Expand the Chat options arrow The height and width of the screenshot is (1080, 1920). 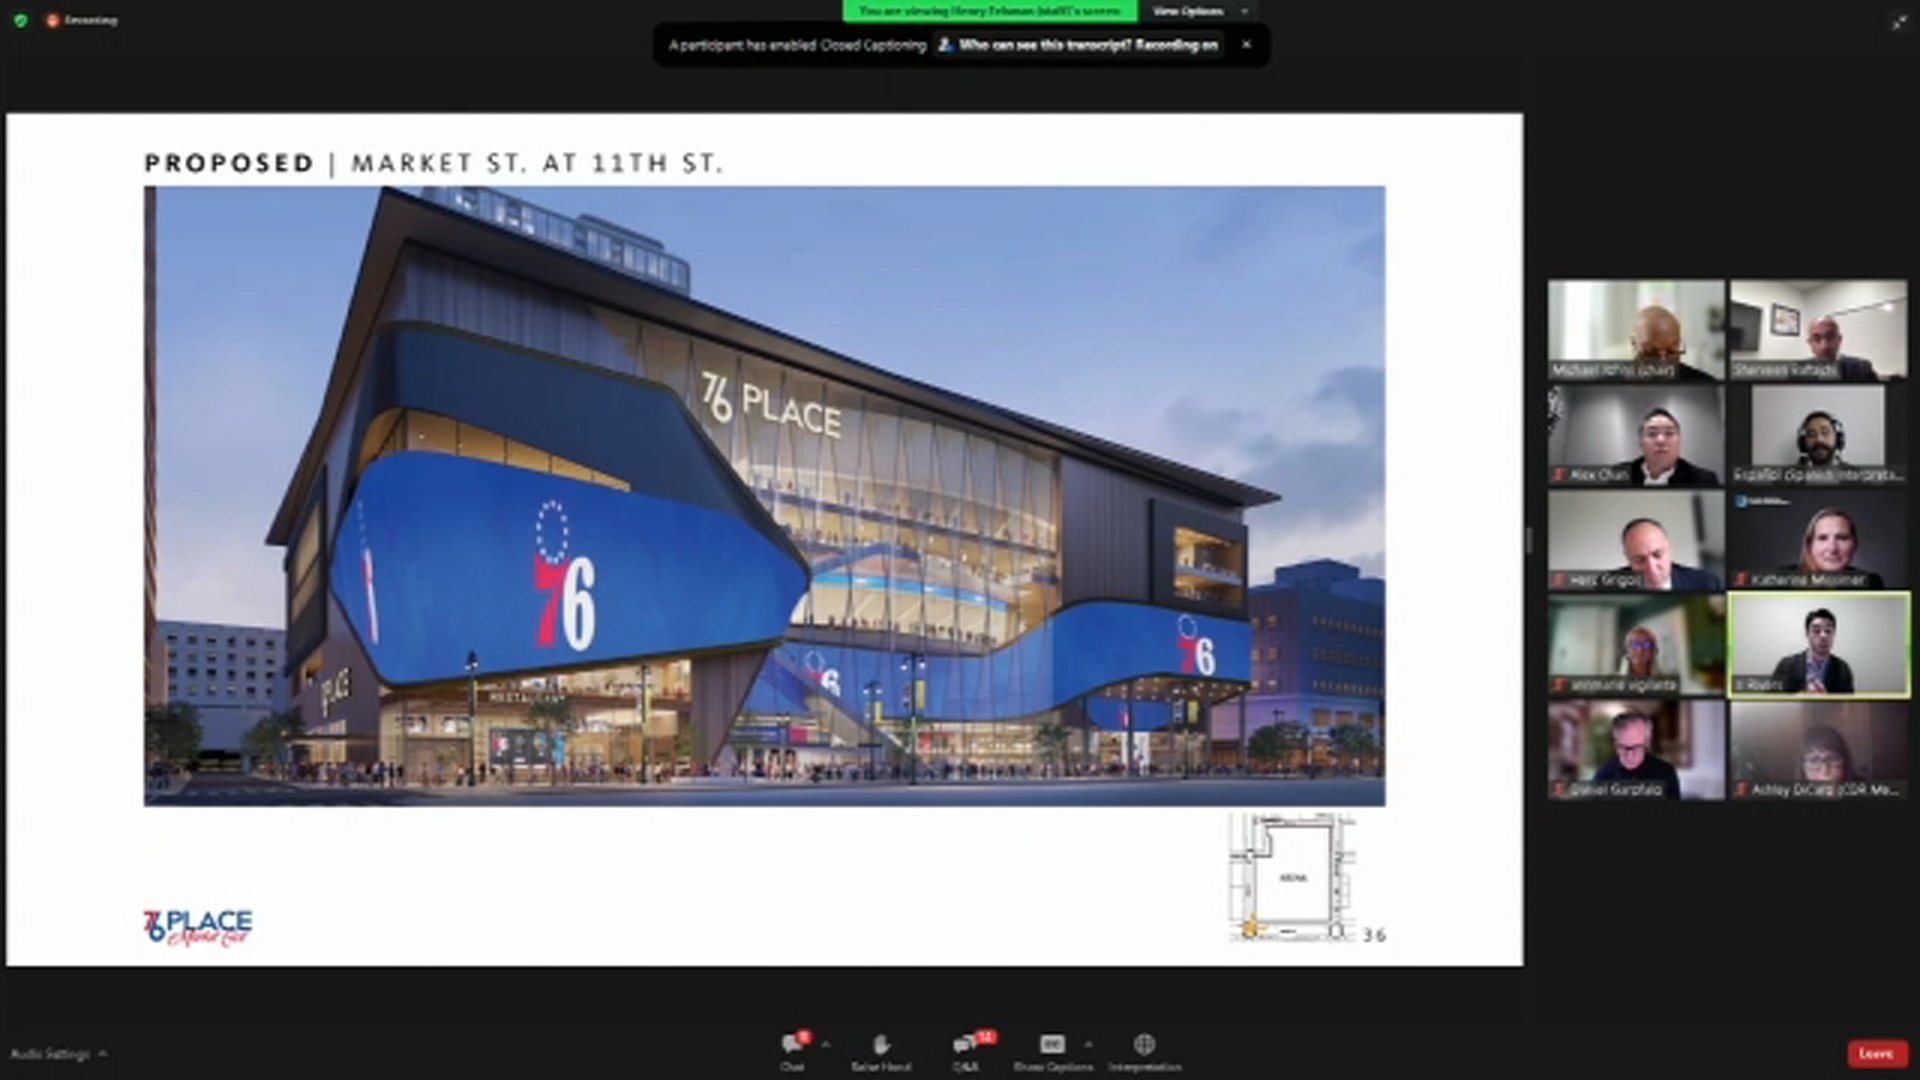pos(825,1045)
